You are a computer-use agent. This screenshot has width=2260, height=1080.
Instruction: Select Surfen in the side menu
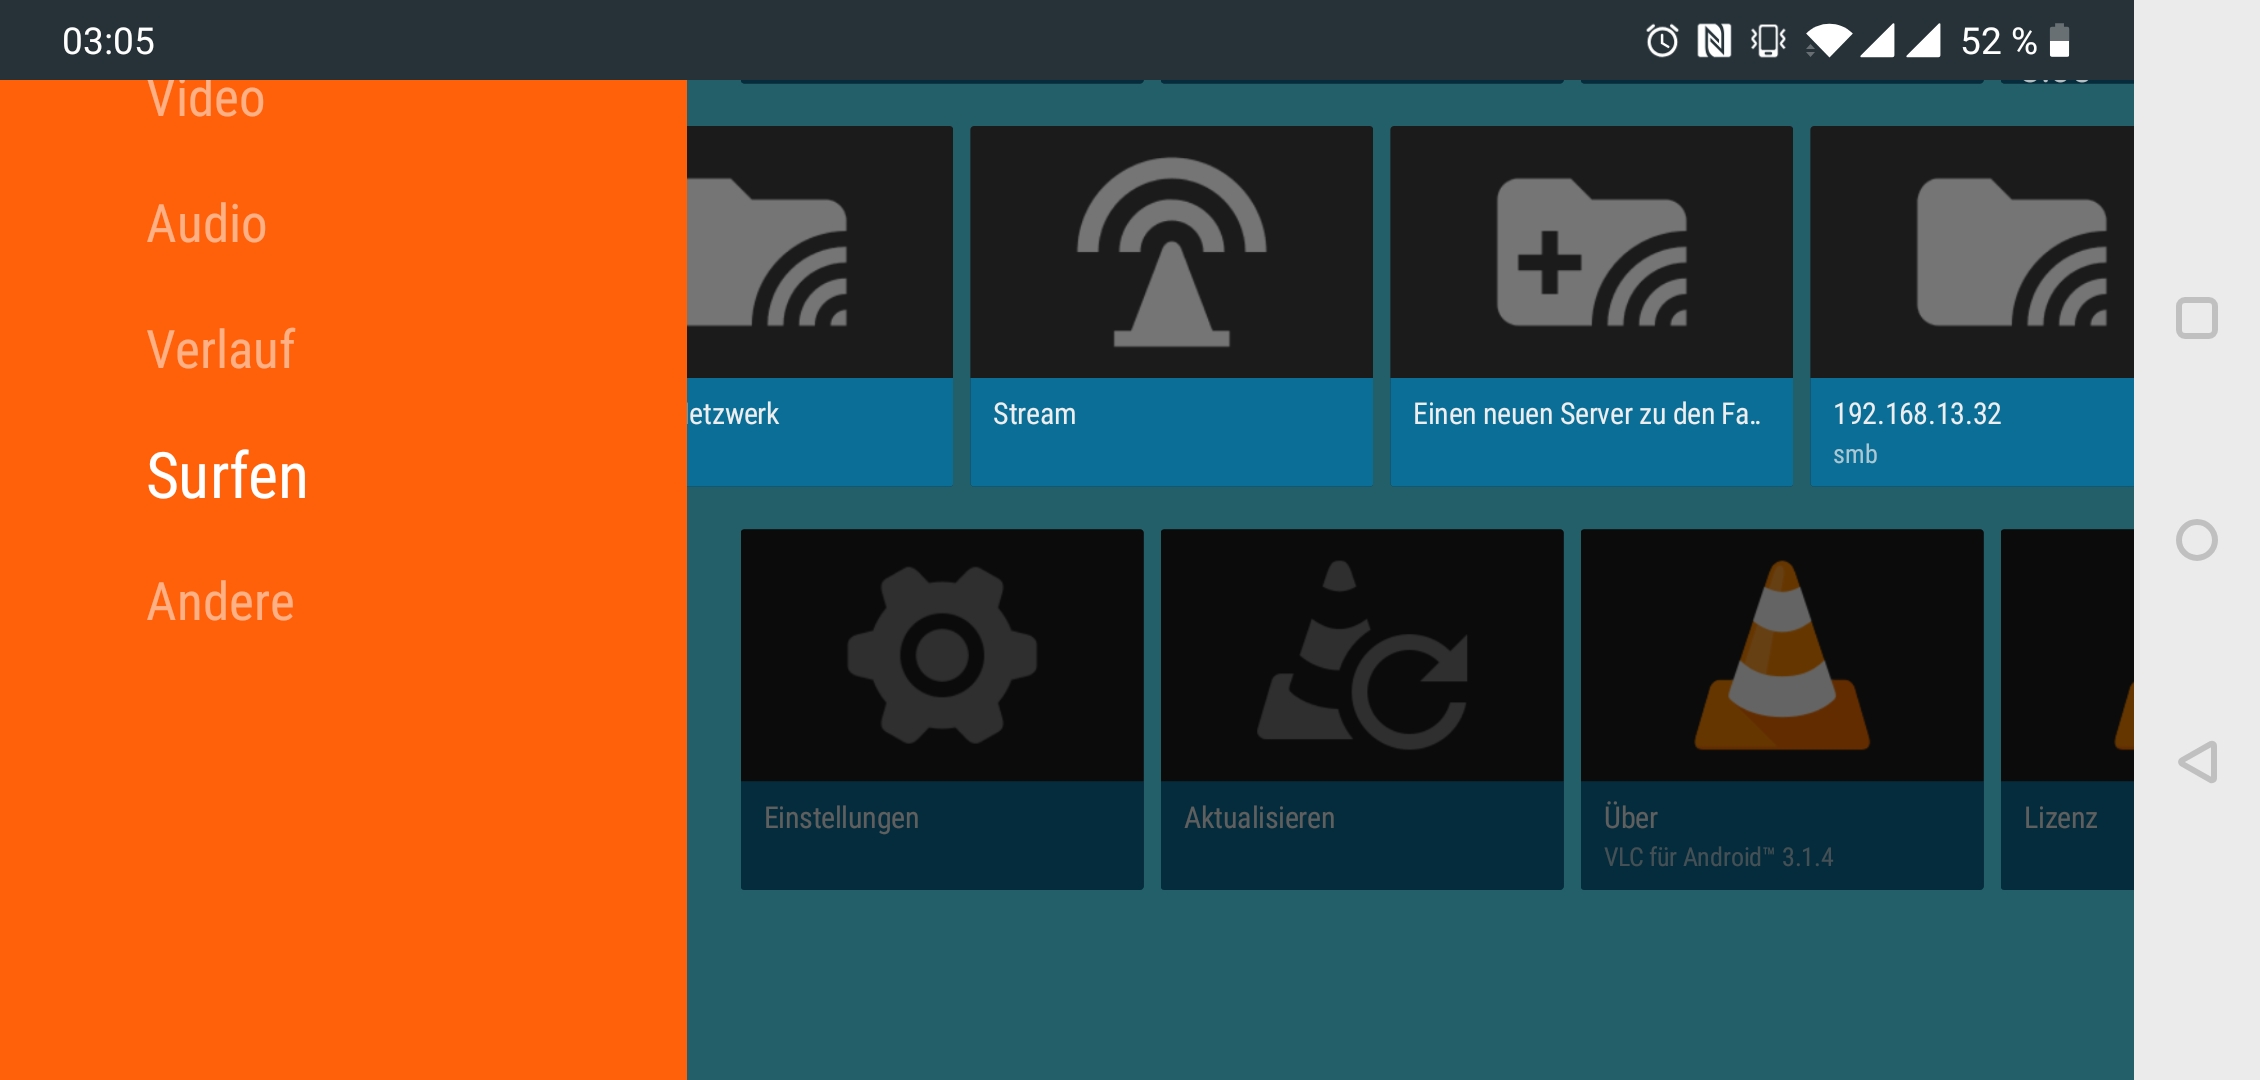227,476
